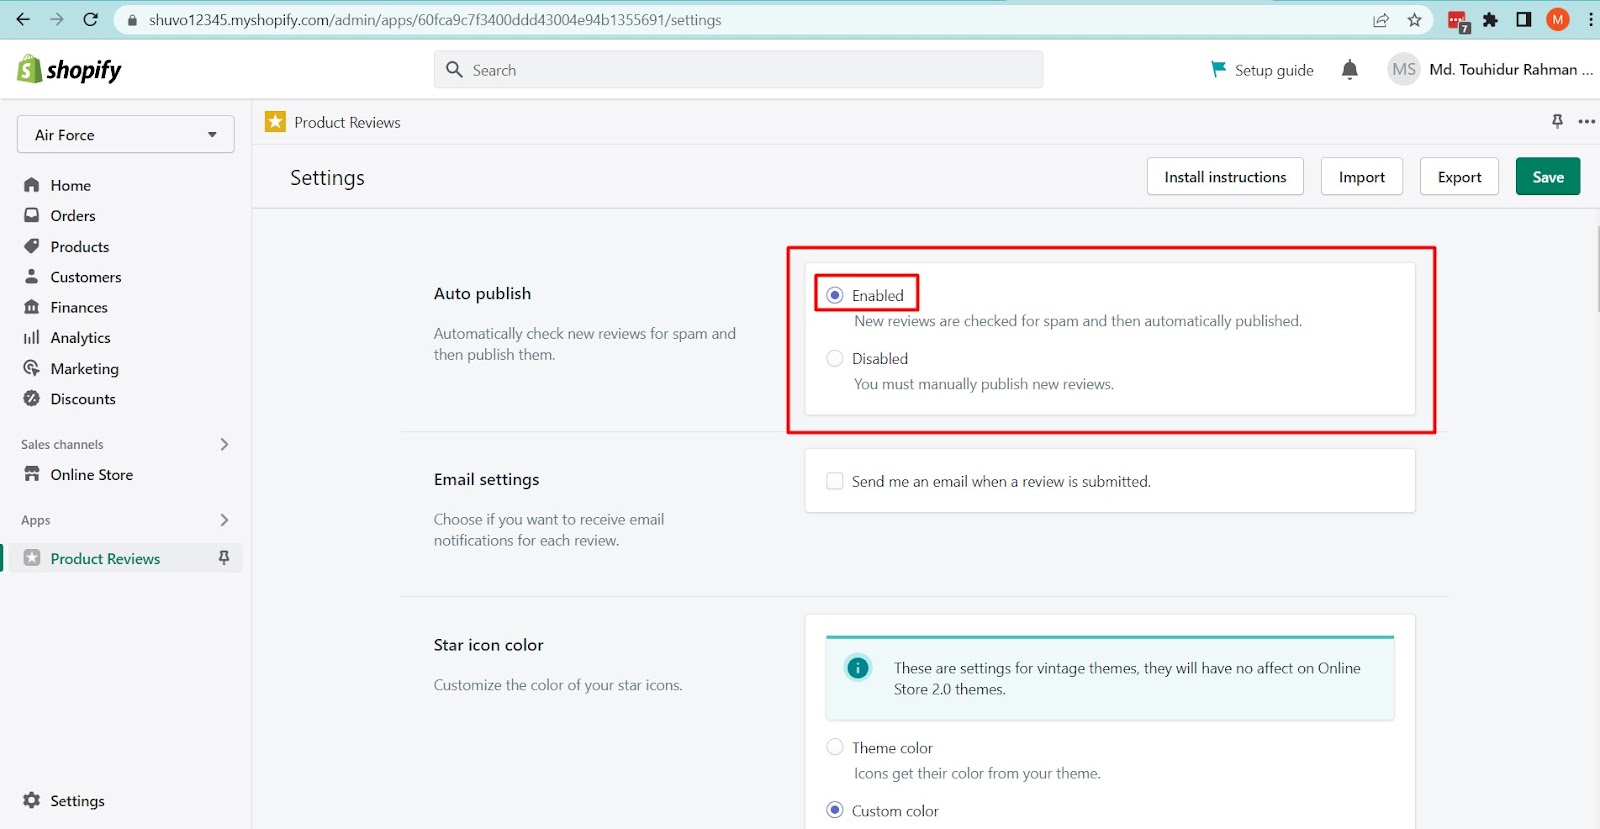The height and width of the screenshot is (829, 1600).
Task: Reload the page with the refresh icon
Action: (x=90, y=19)
